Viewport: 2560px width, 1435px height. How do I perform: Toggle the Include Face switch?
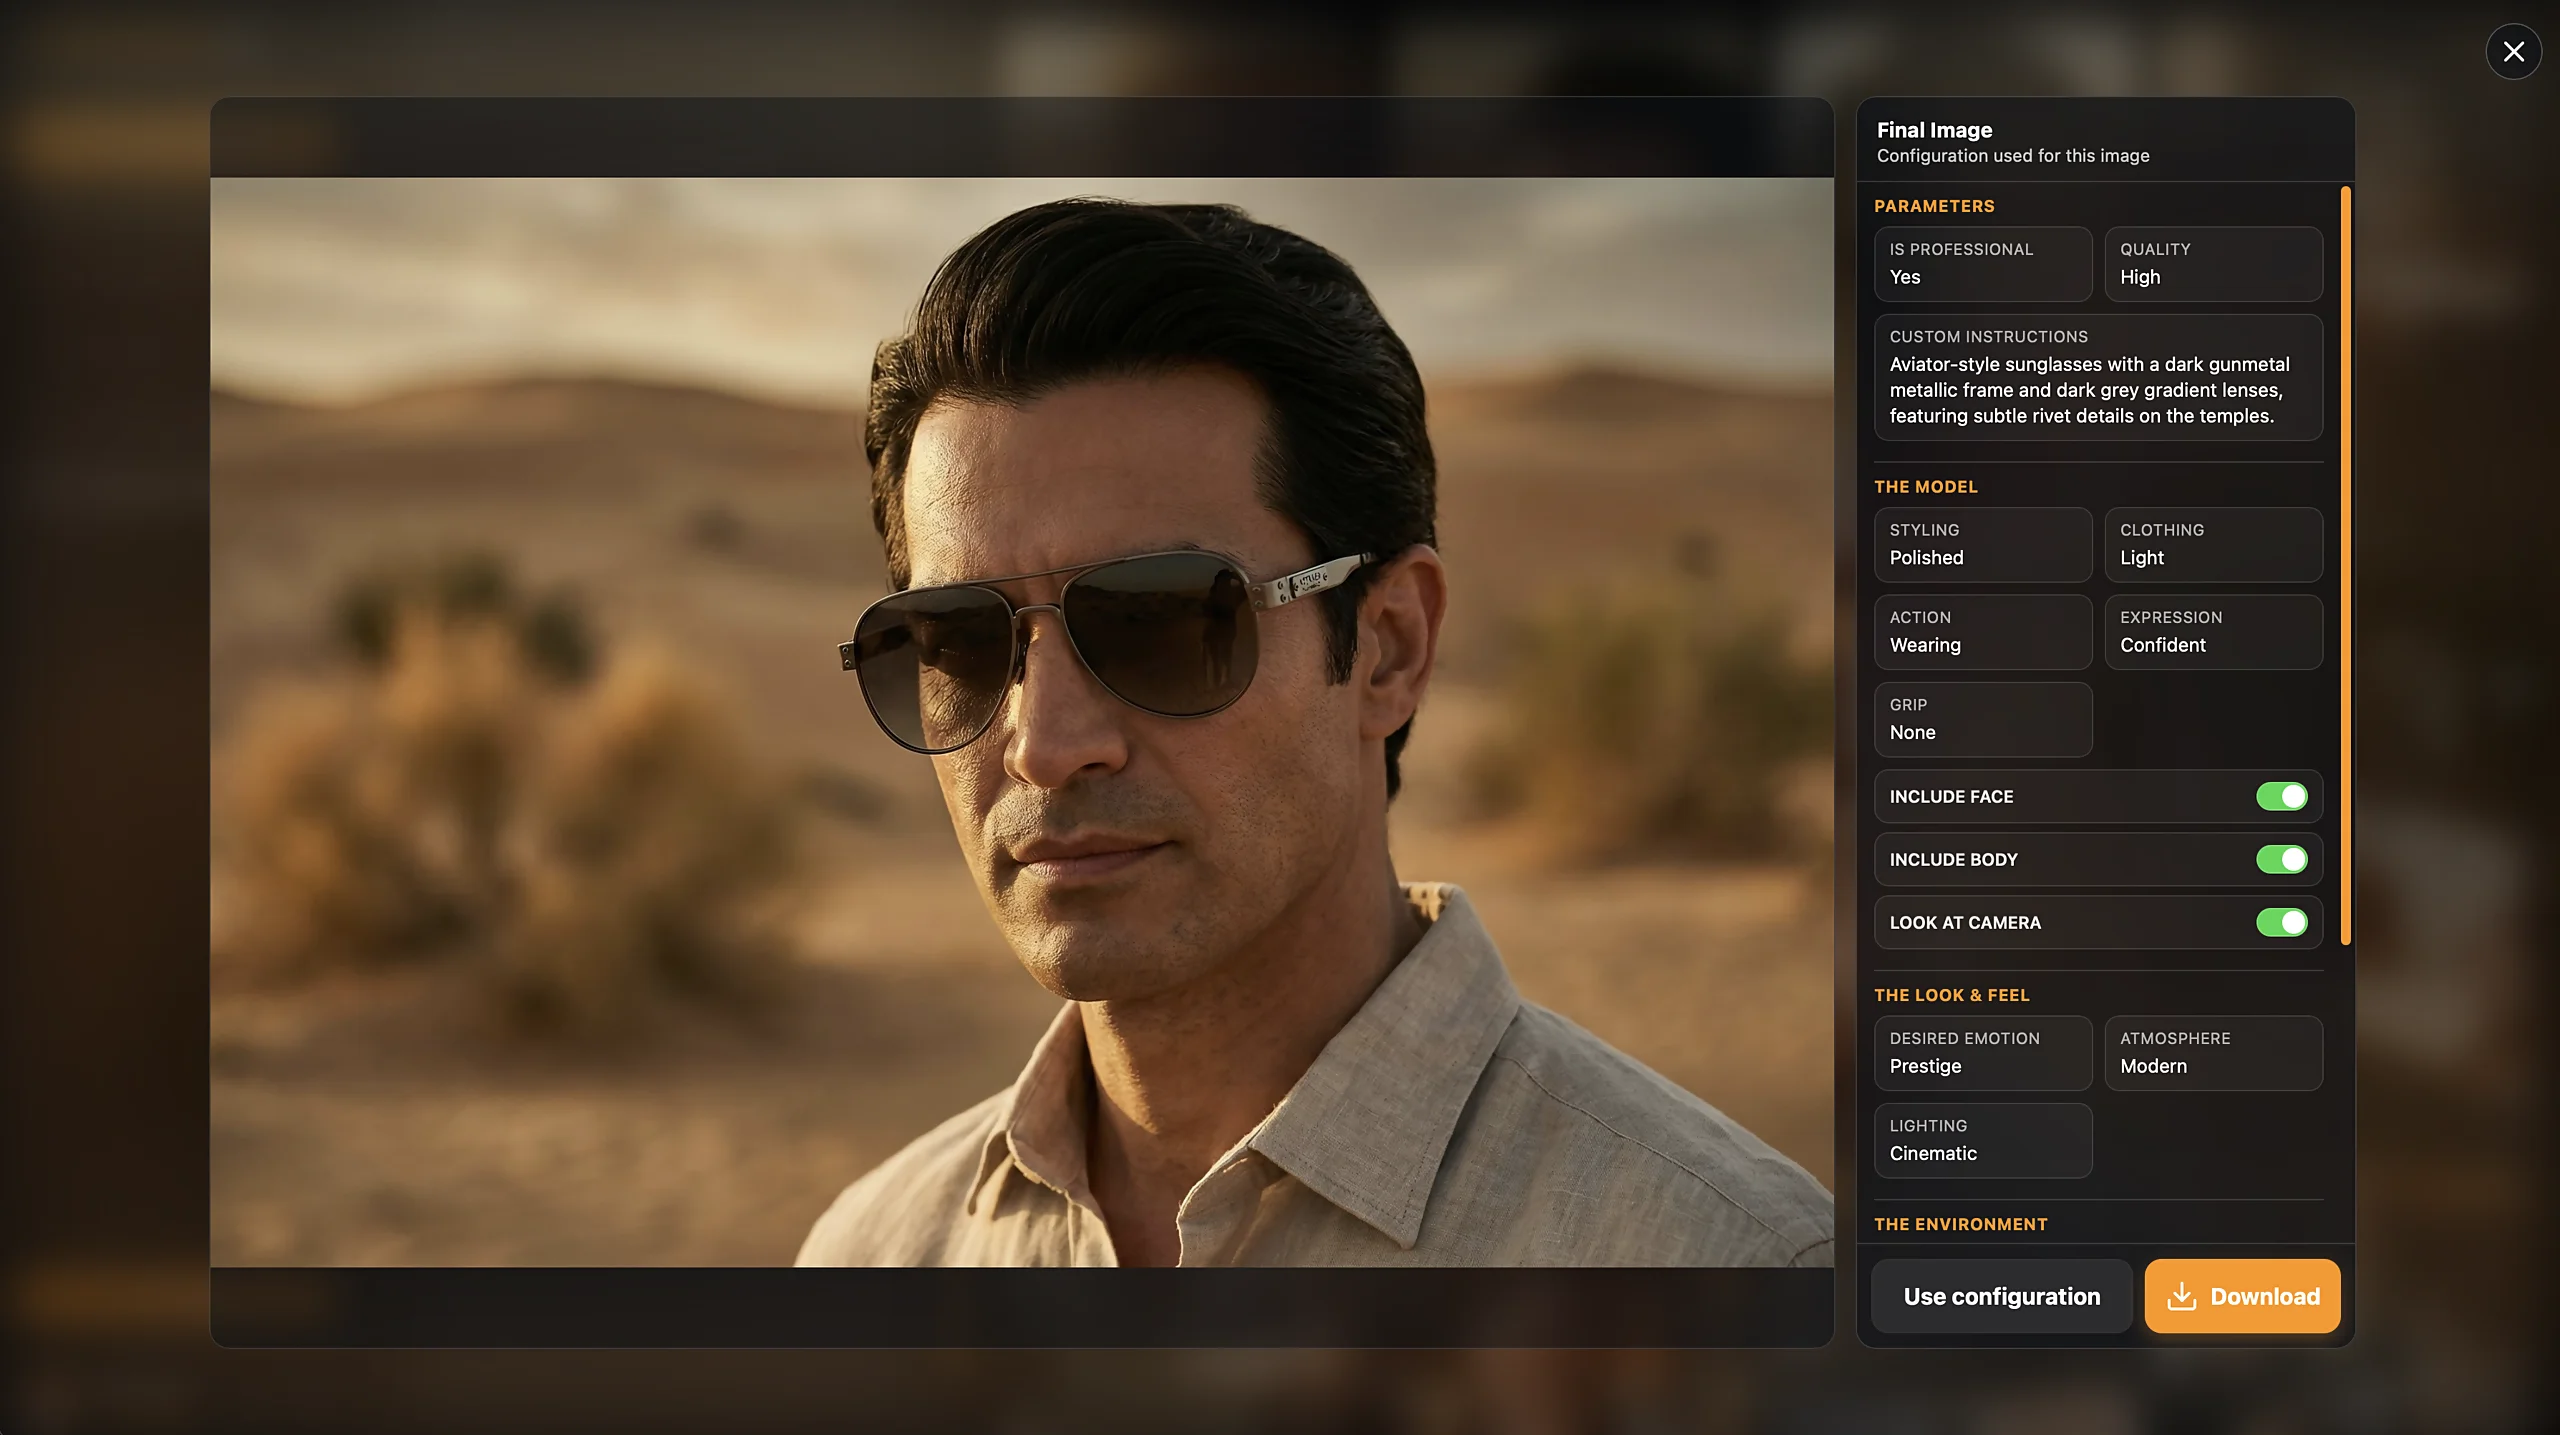[2281, 796]
